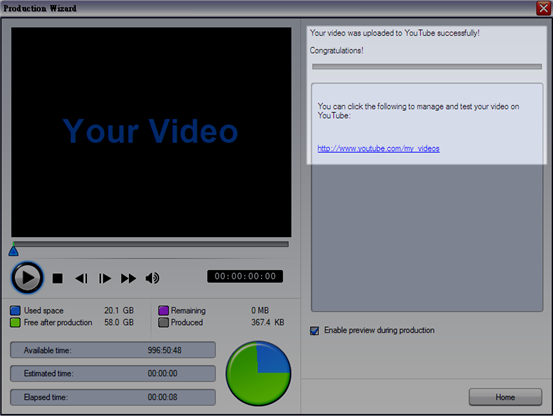Click the Congratulations! message
The image size is (553, 416).
click(x=336, y=51)
